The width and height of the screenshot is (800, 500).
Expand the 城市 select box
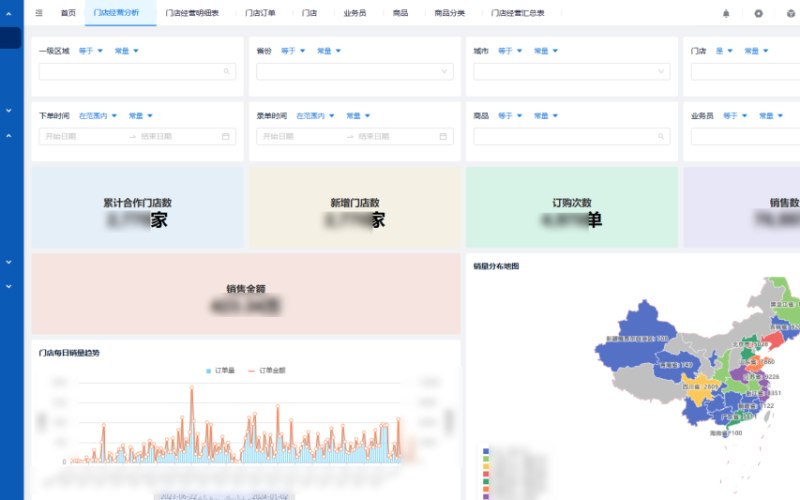tap(571, 71)
